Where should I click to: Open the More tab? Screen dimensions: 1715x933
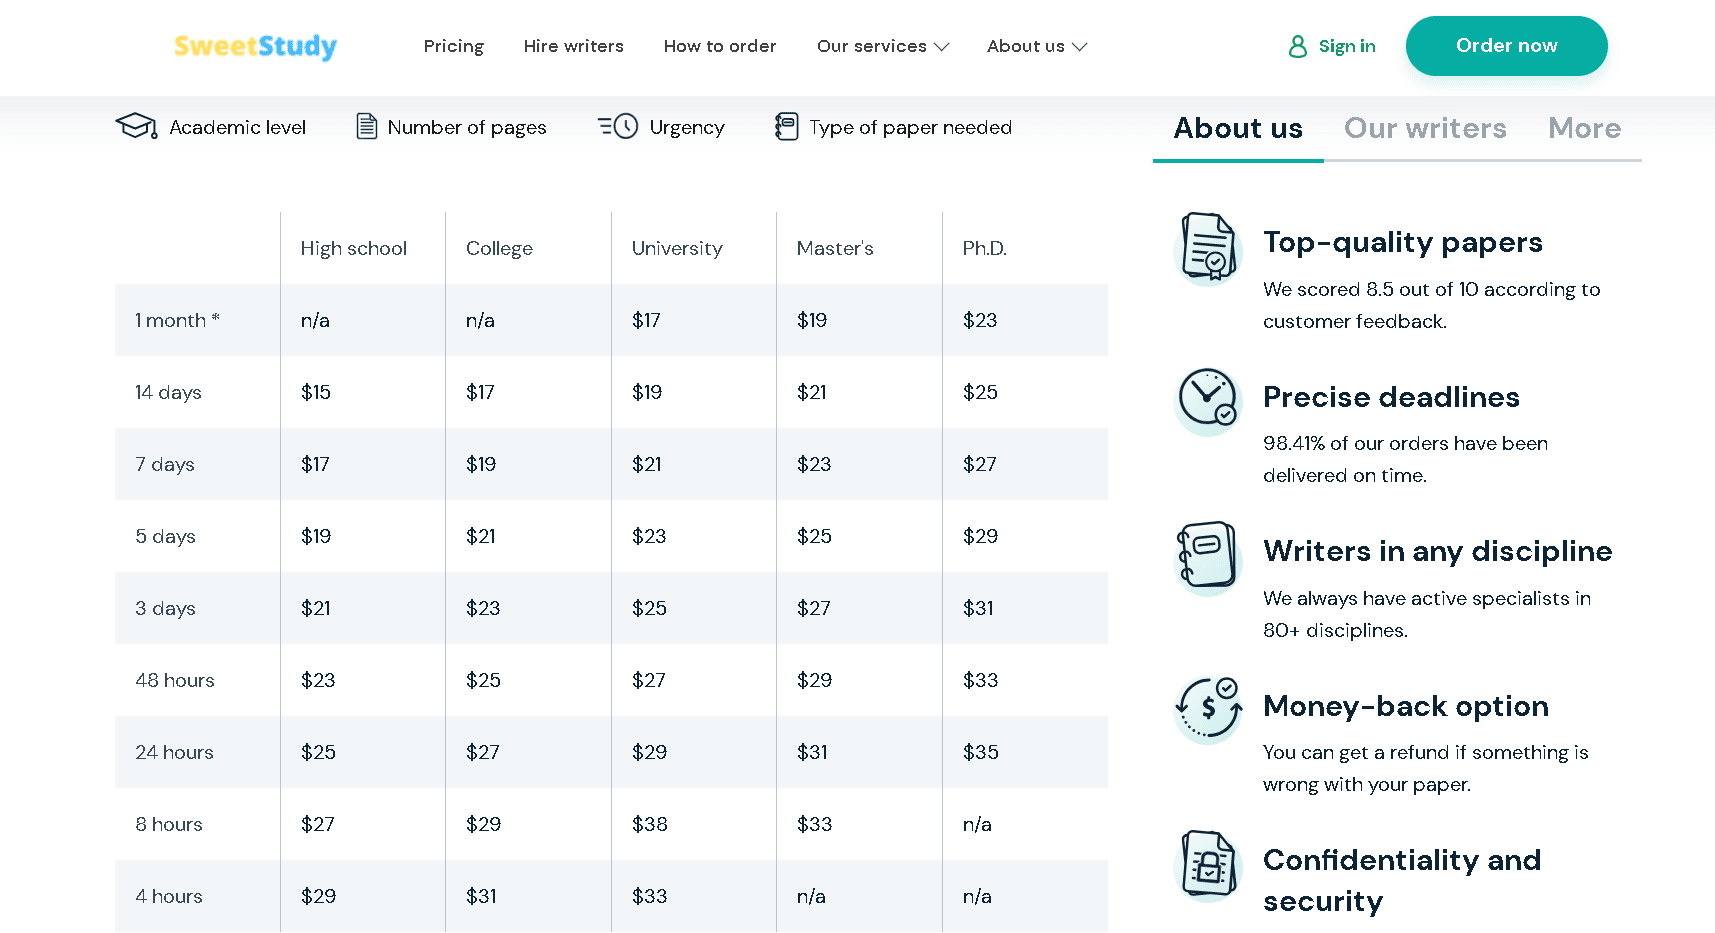pos(1584,128)
